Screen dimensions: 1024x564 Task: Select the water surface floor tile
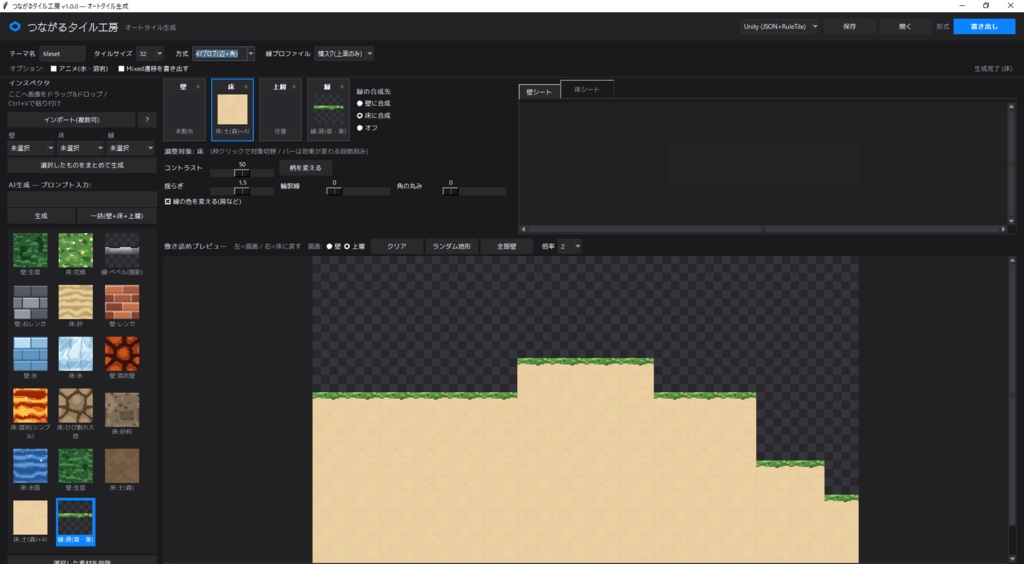[30, 465]
